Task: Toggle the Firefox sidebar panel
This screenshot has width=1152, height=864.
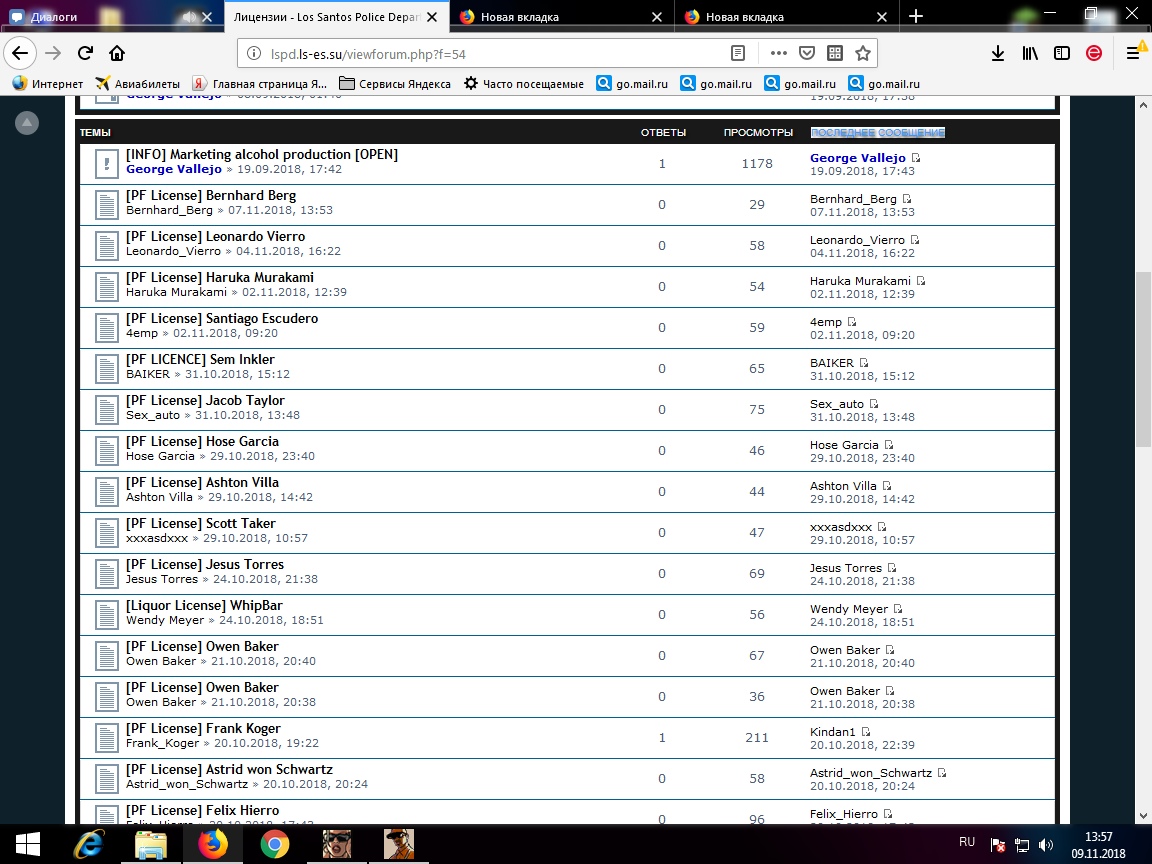Action: pos(1061,53)
